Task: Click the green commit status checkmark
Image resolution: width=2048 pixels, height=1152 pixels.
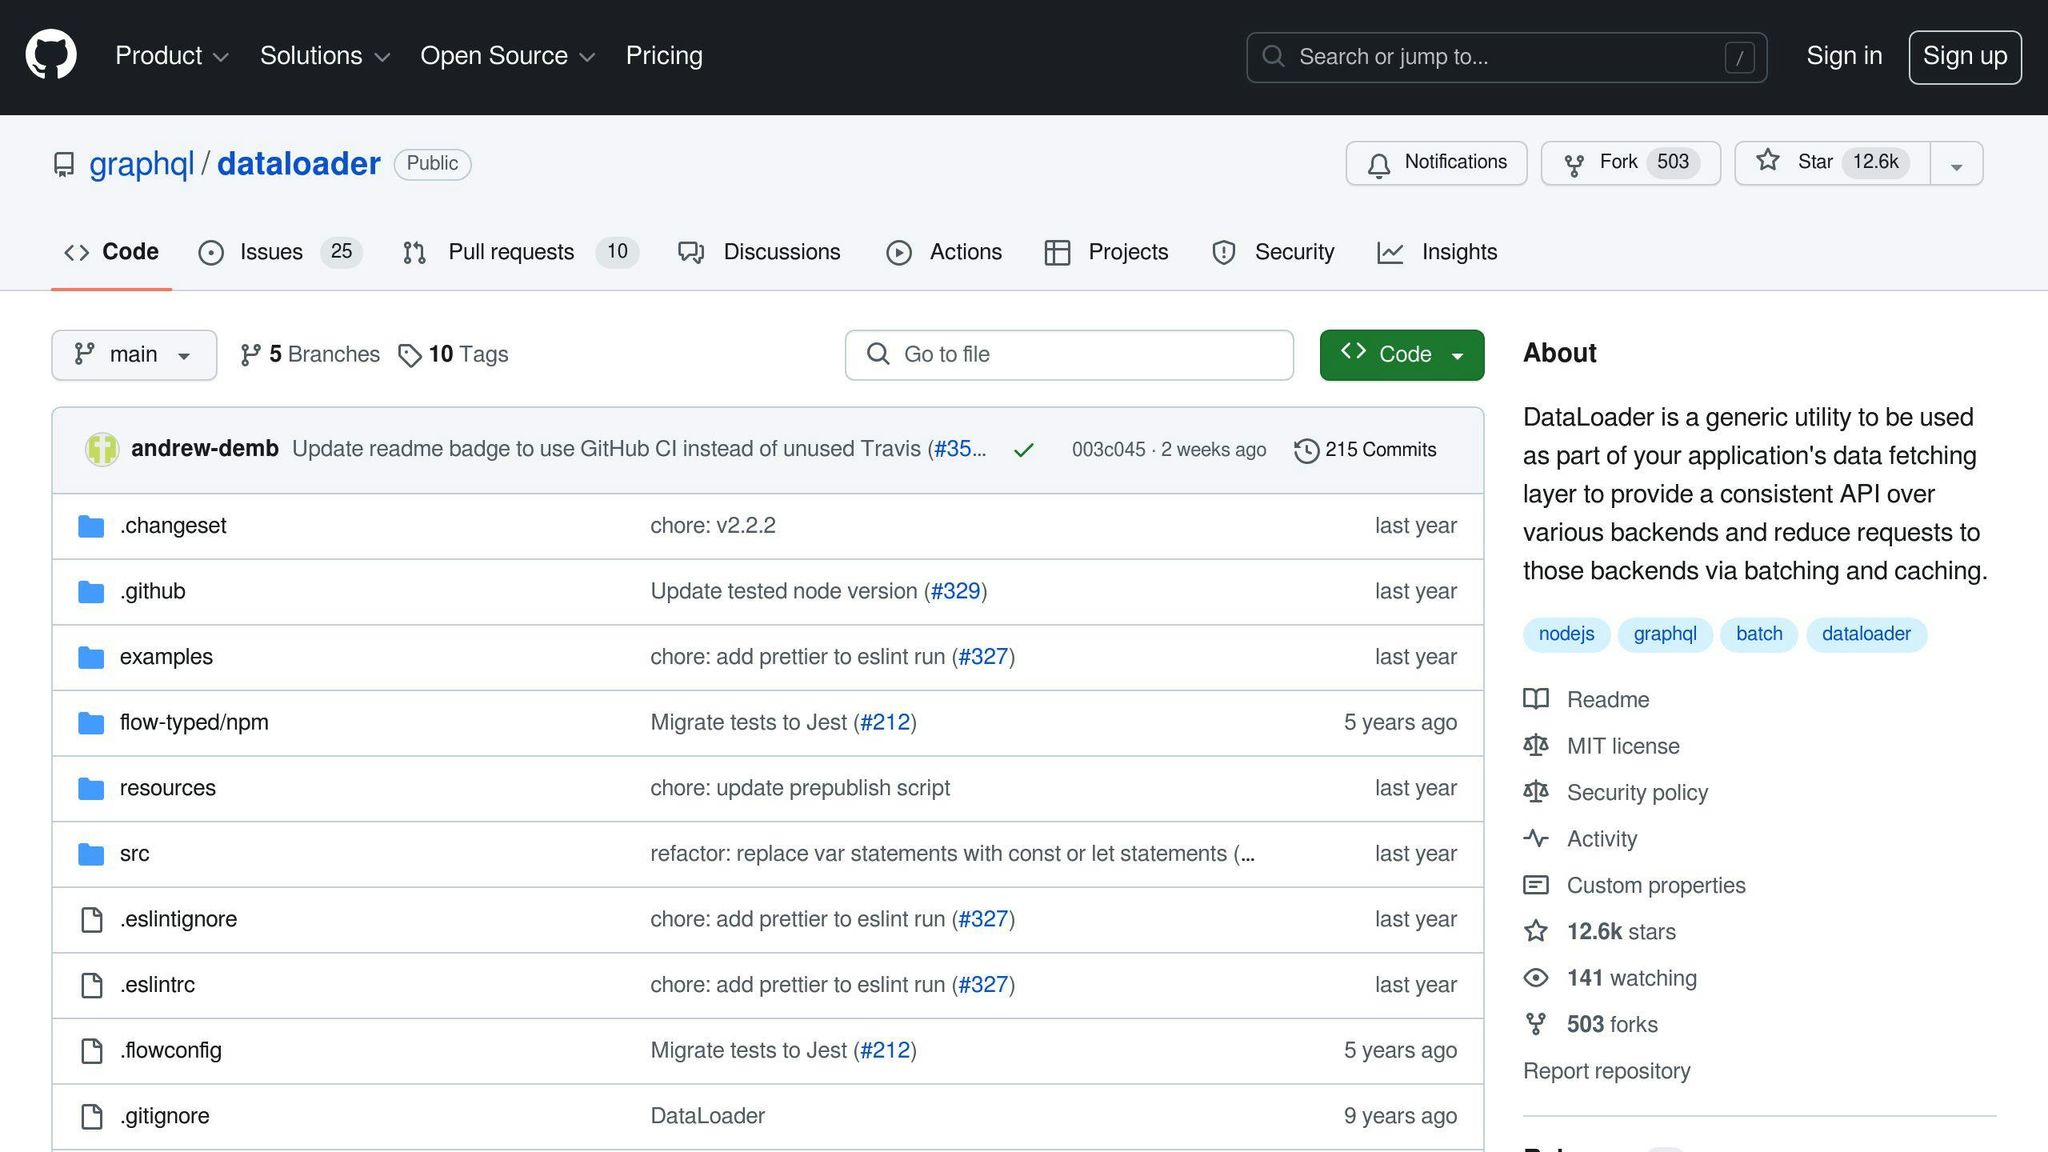Action: click(1023, 450)
